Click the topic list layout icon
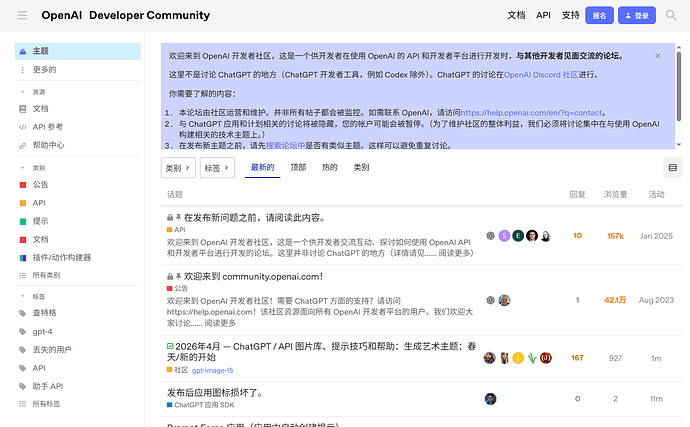The width and height of the screenshot is (690, 427). click(x=672, y=168)
